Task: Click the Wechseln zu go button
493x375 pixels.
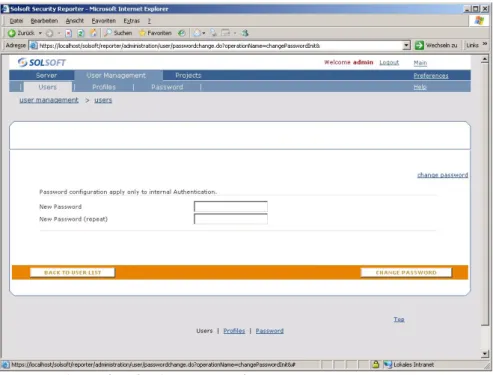Action: pos(436,45)
